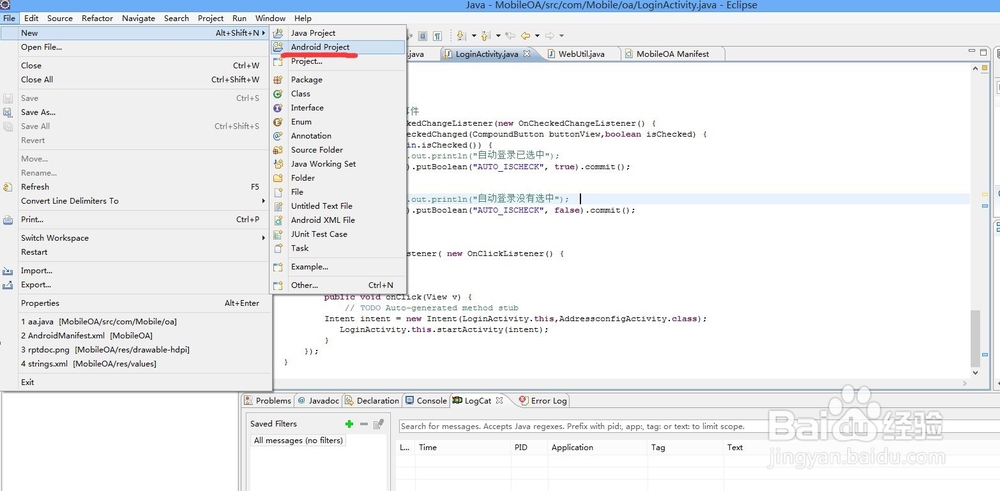The image size is (1000, 491).
Task: Select Java Project in the New submenu
Action: [x=338, y=33]
